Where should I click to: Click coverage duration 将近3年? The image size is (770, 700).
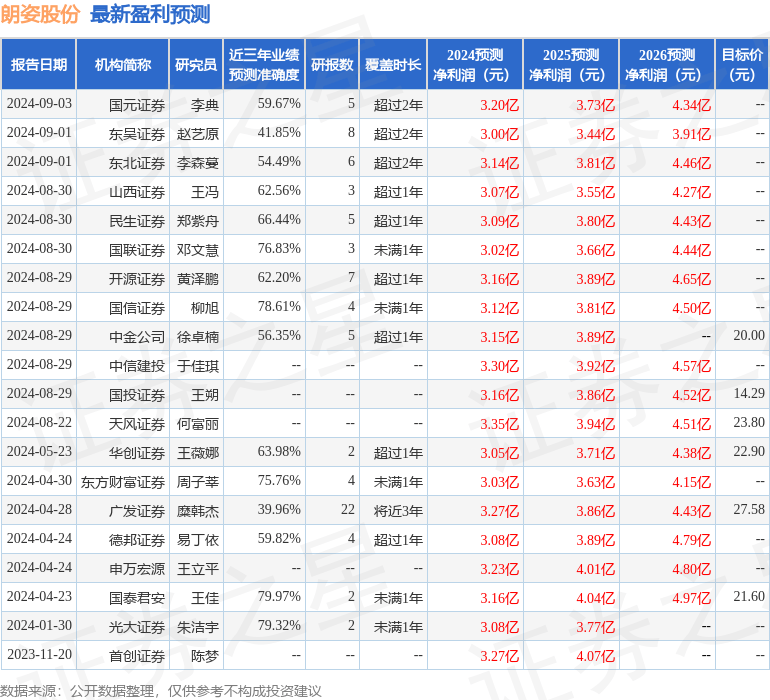click(x=398, y=511)
